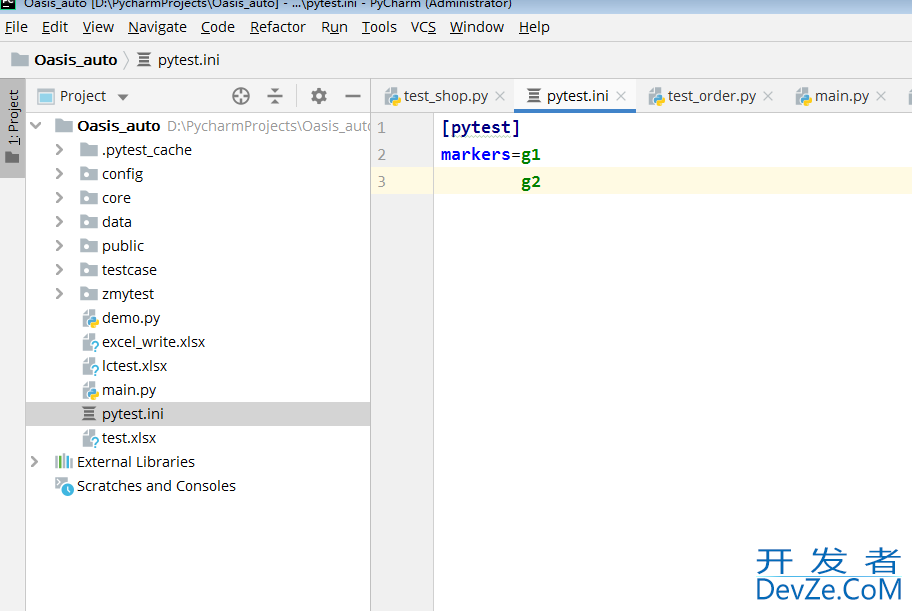
Task: Switch to the test_order.py tab
Action: [711, 96]
